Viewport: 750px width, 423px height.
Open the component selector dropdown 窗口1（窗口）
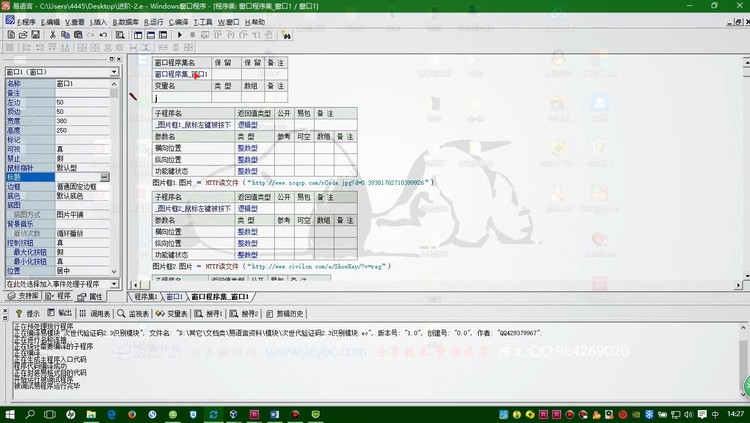114,72
